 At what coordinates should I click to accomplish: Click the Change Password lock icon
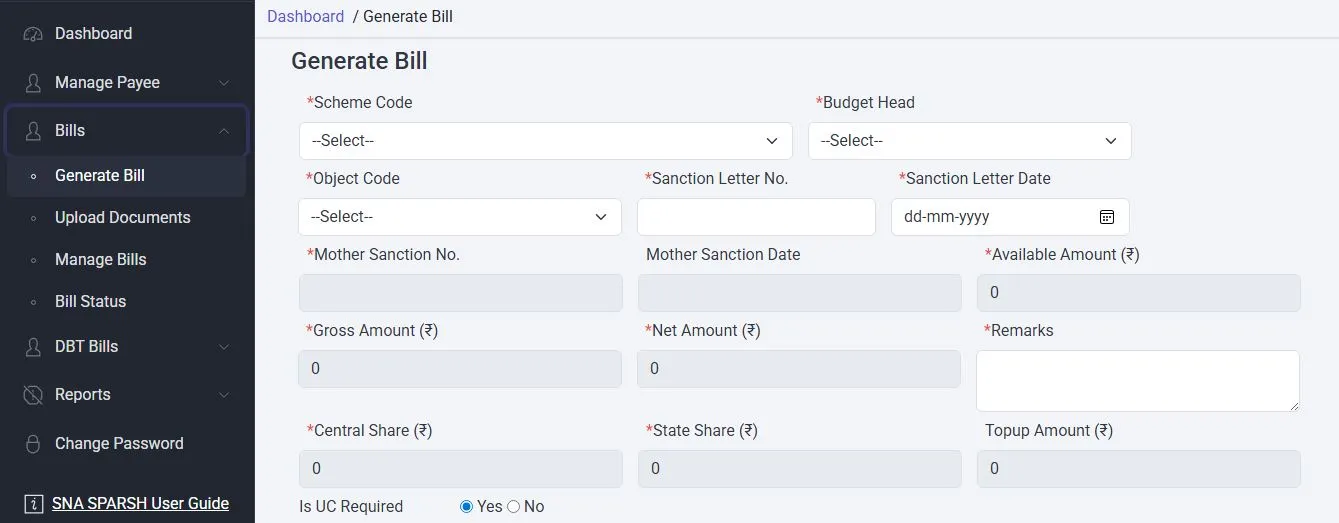pos(34,443)
